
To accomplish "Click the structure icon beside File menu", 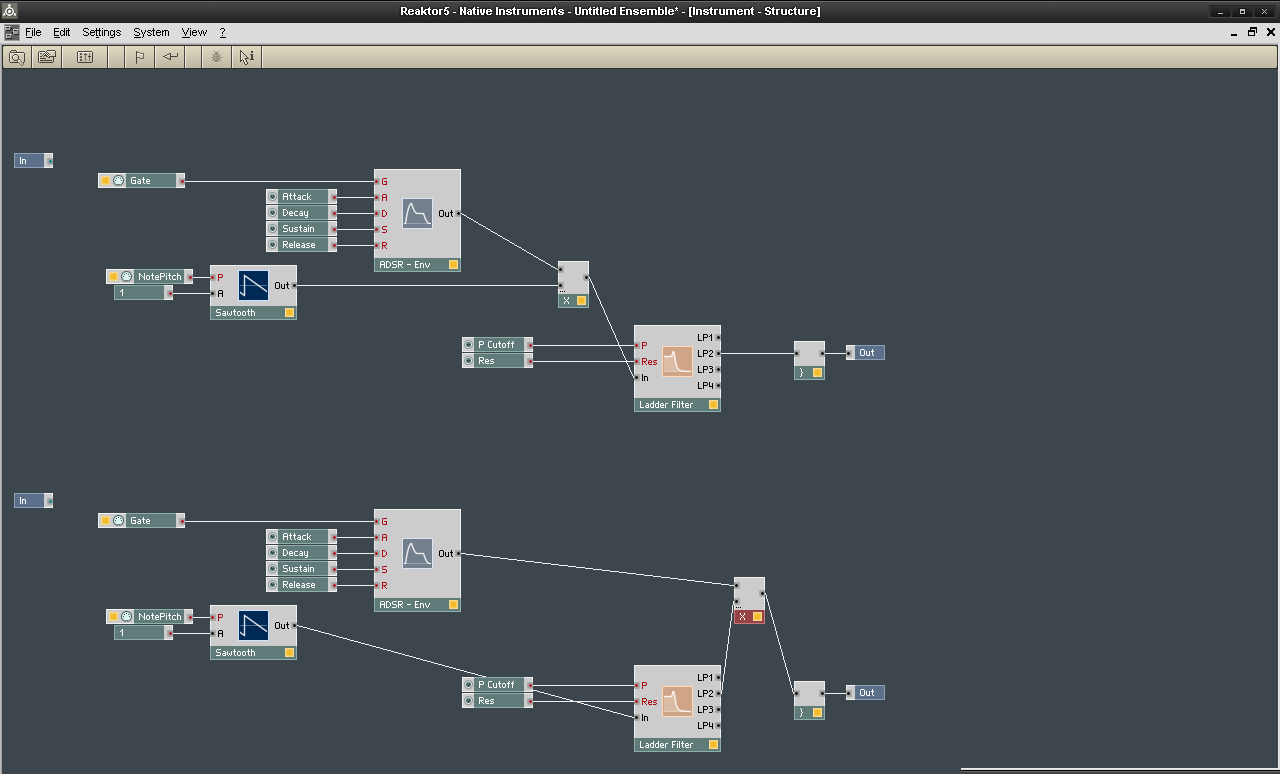I will coord(11,32).
